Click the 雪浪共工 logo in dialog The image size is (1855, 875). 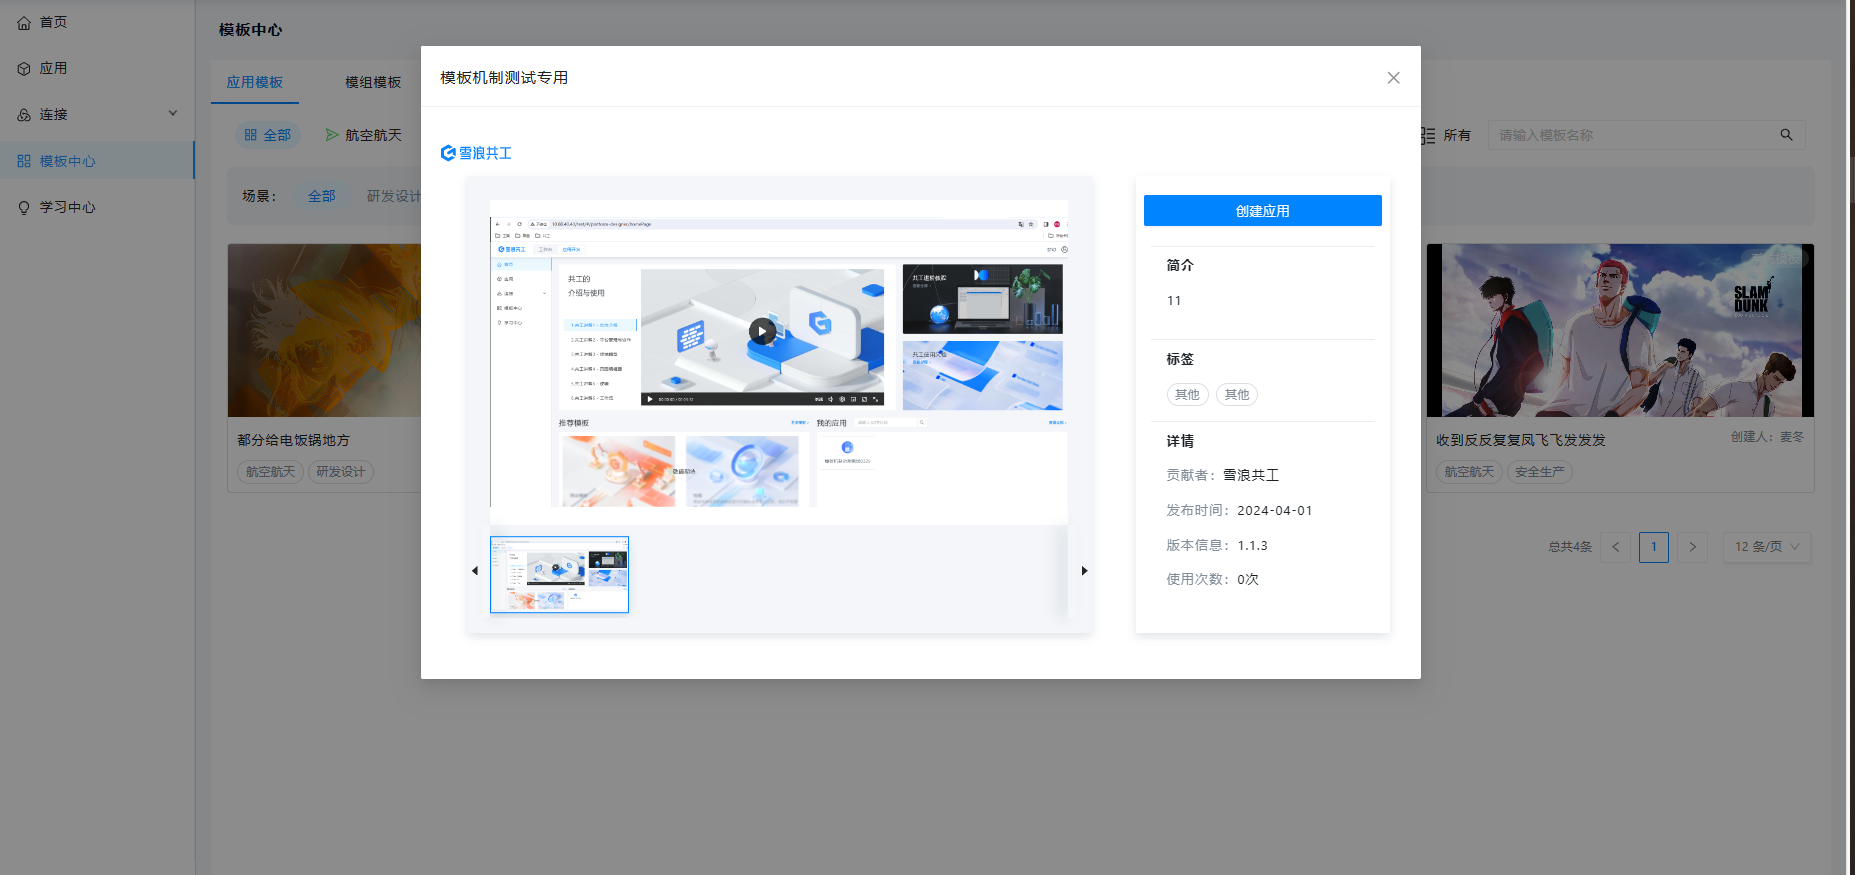tap(476, 153)
